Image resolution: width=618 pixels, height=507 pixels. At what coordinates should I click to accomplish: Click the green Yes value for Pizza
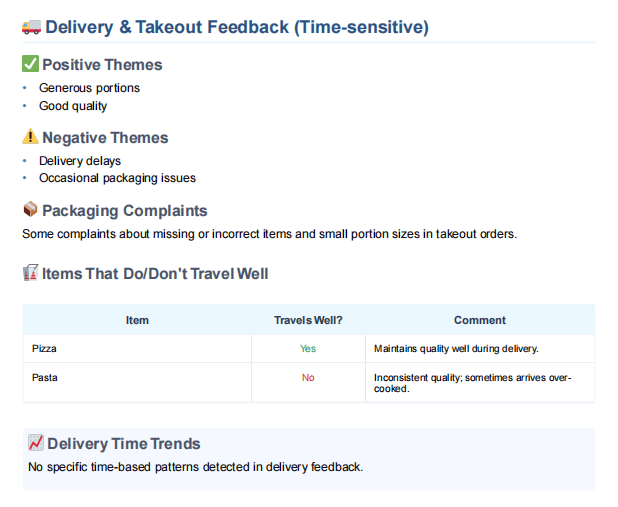click(308, 349)
